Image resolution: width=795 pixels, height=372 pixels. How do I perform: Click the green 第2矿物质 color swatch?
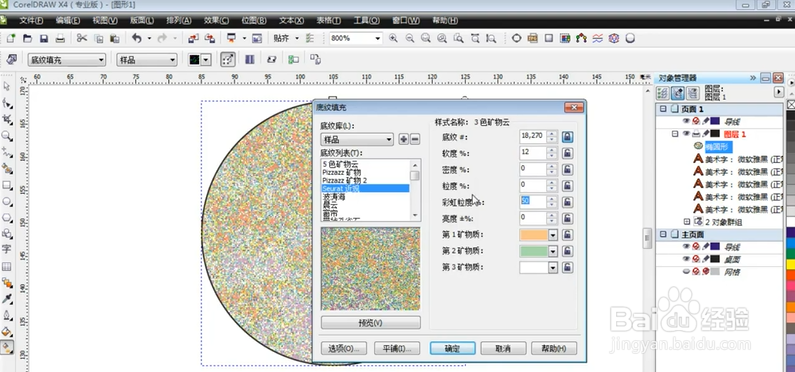[534, 251]
